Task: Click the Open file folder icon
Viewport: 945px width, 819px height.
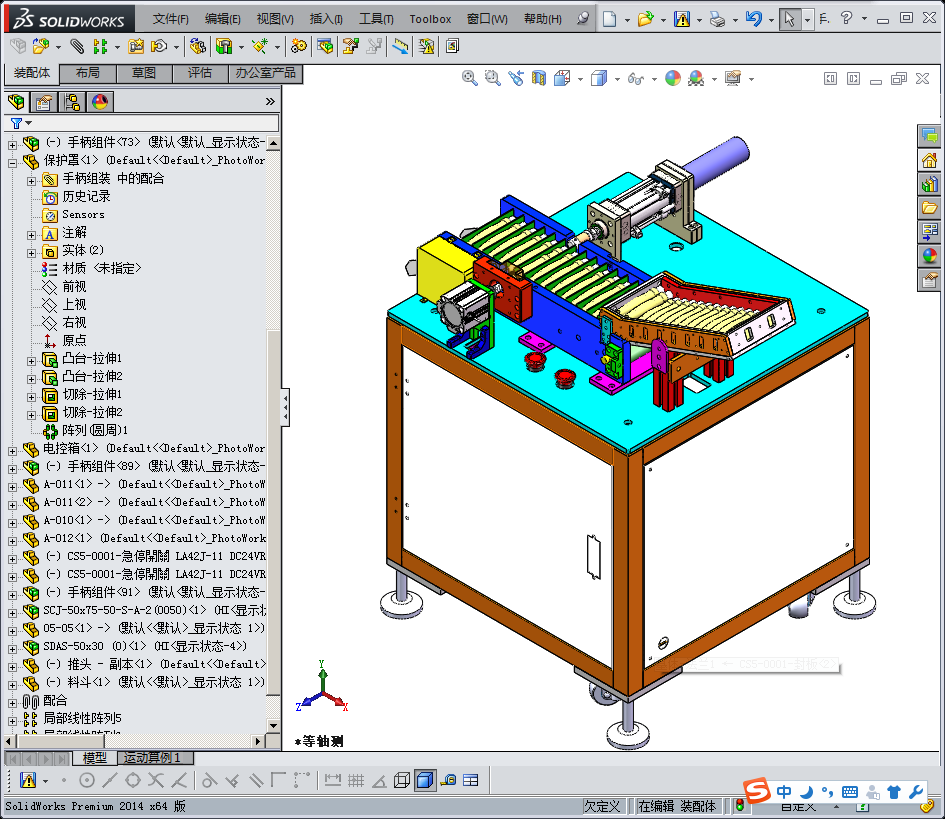Action: click(x=645, y=19)
